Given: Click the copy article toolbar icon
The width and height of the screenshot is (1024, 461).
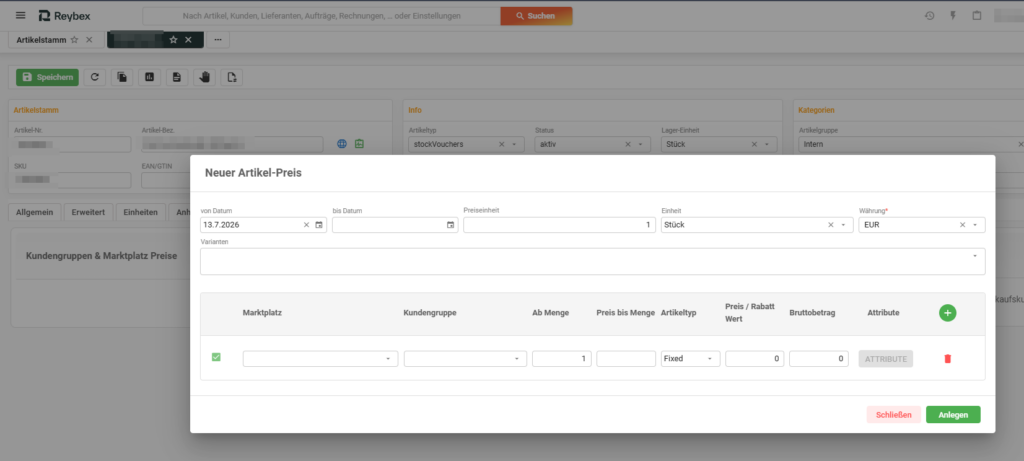Looking at the screenshot, I should [x=122, y=77].
